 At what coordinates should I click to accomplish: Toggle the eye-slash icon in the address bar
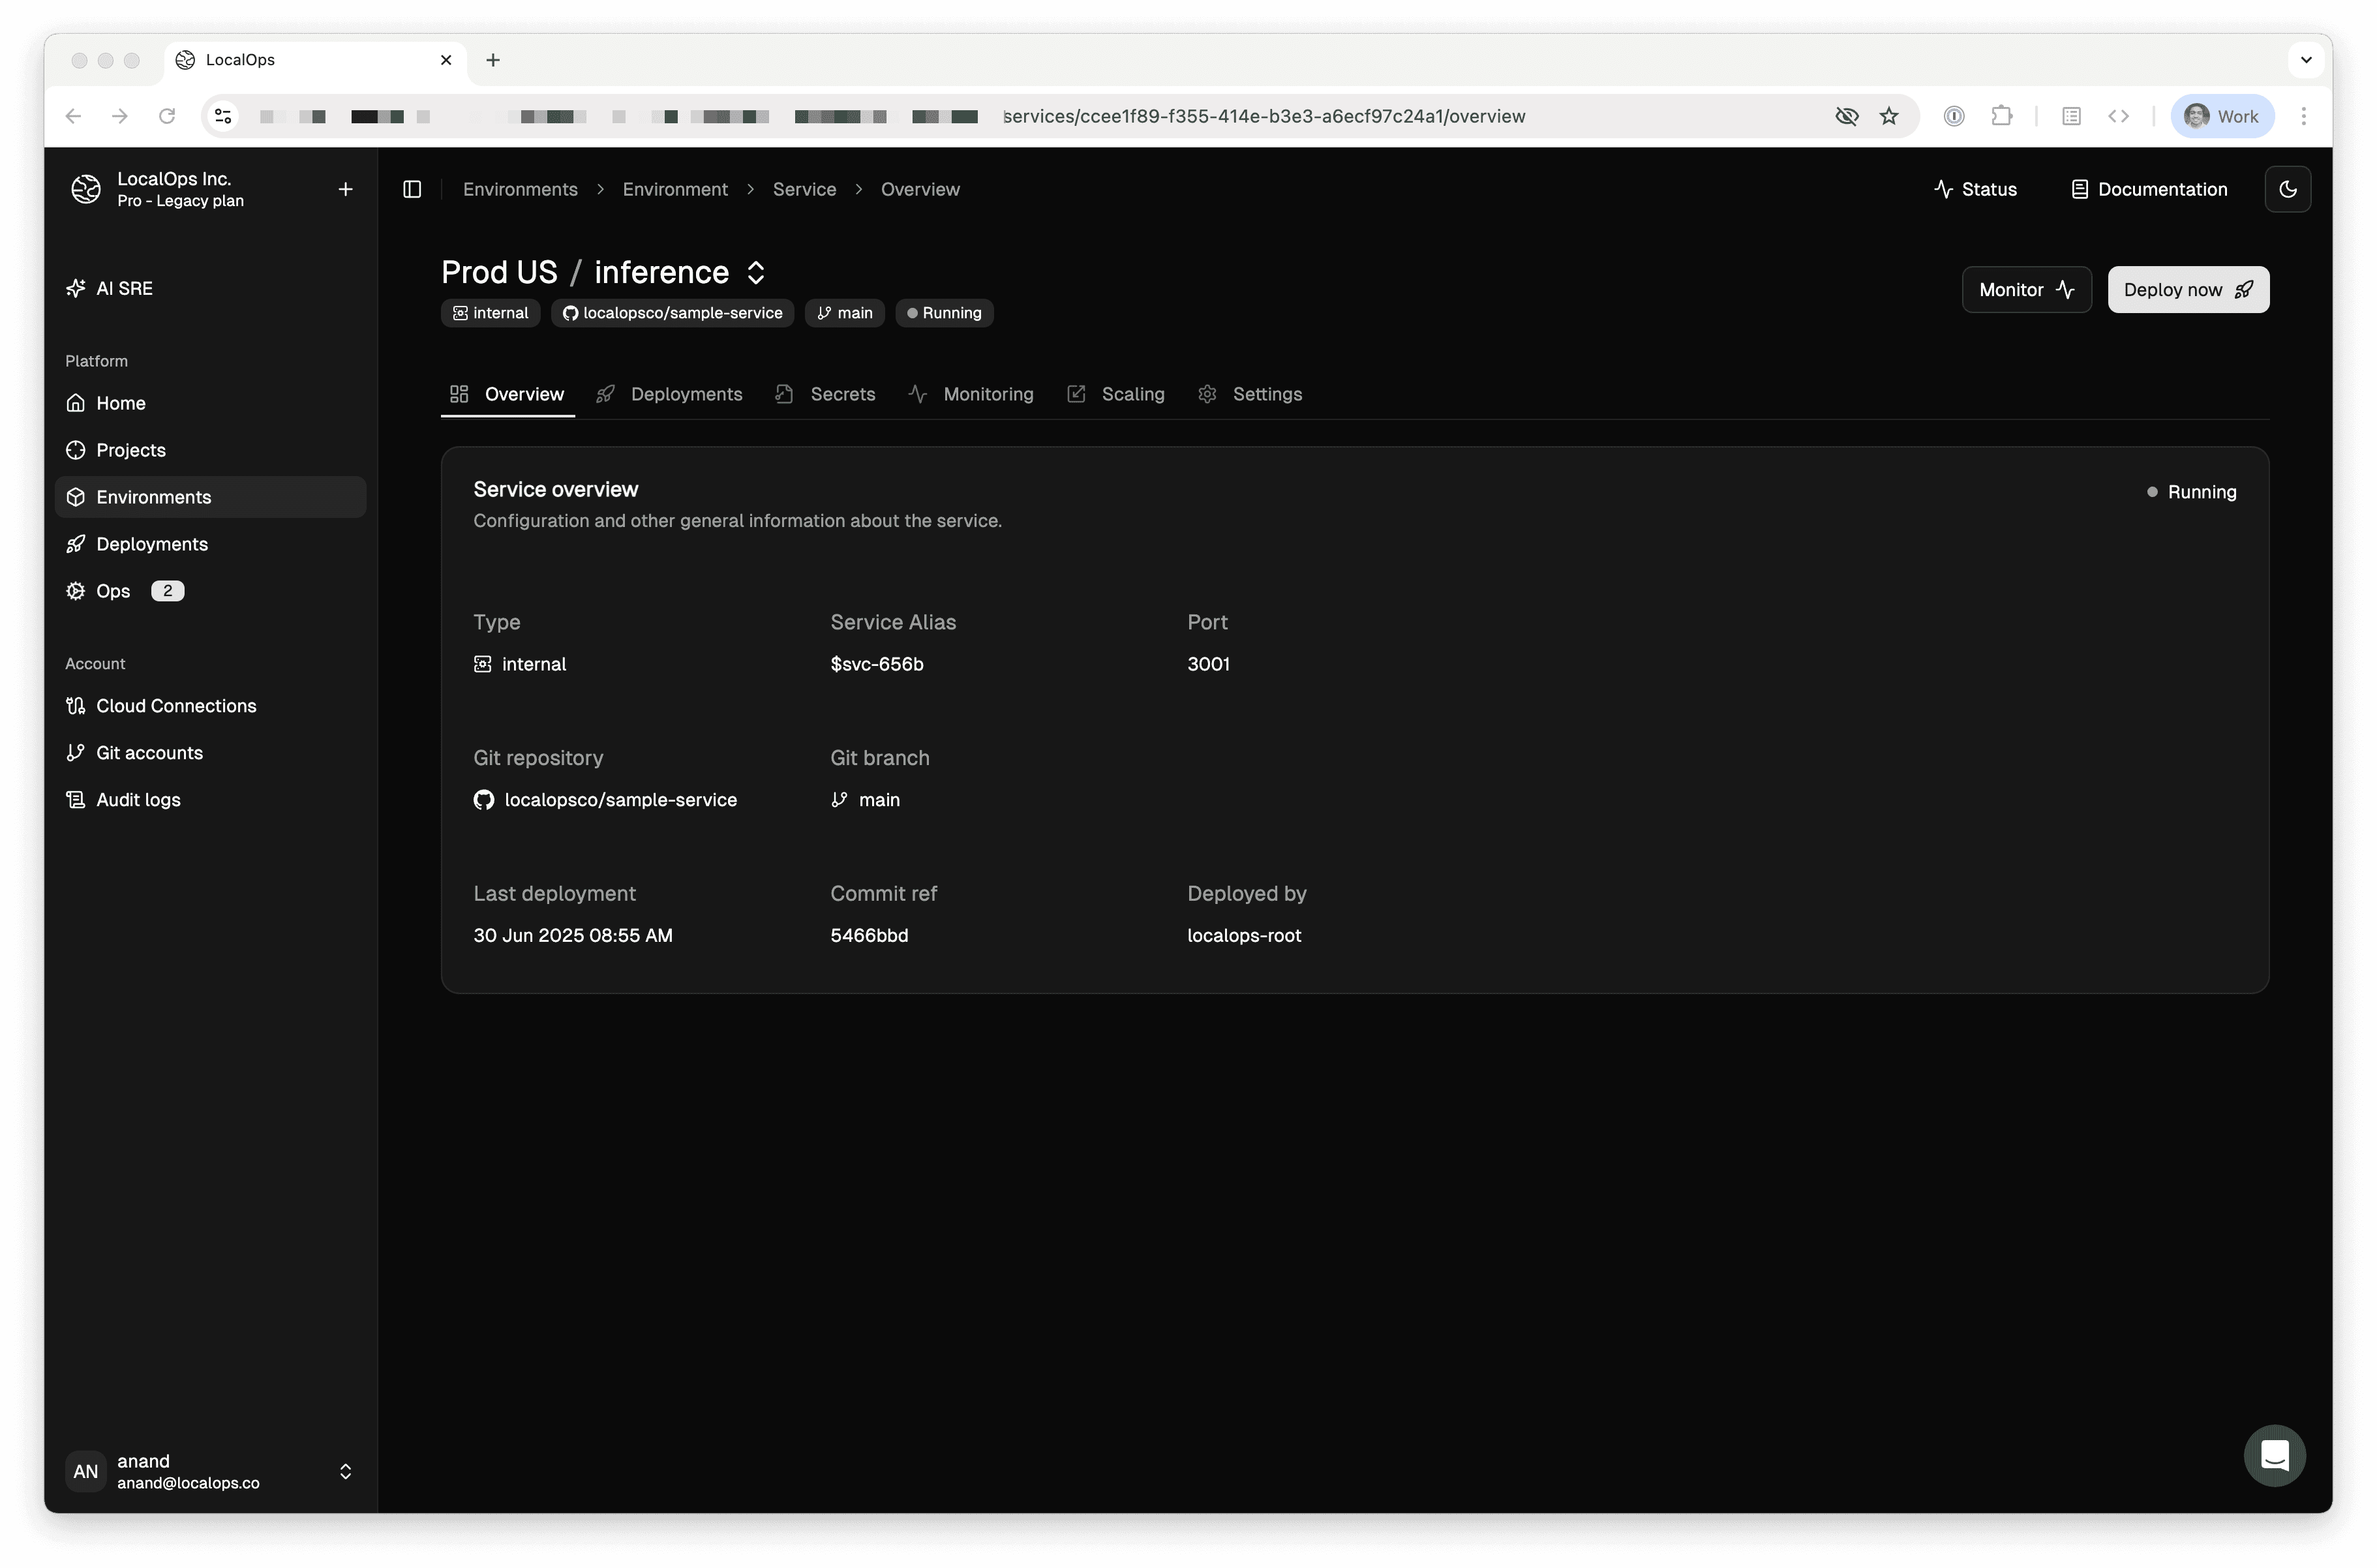[1846, 116]
